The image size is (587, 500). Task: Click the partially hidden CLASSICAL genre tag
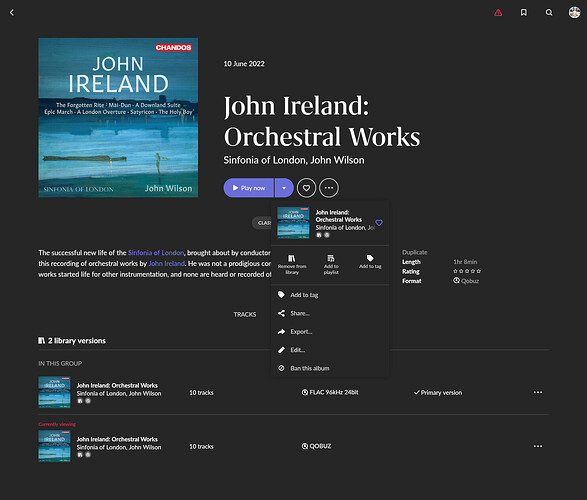[262, 223]
